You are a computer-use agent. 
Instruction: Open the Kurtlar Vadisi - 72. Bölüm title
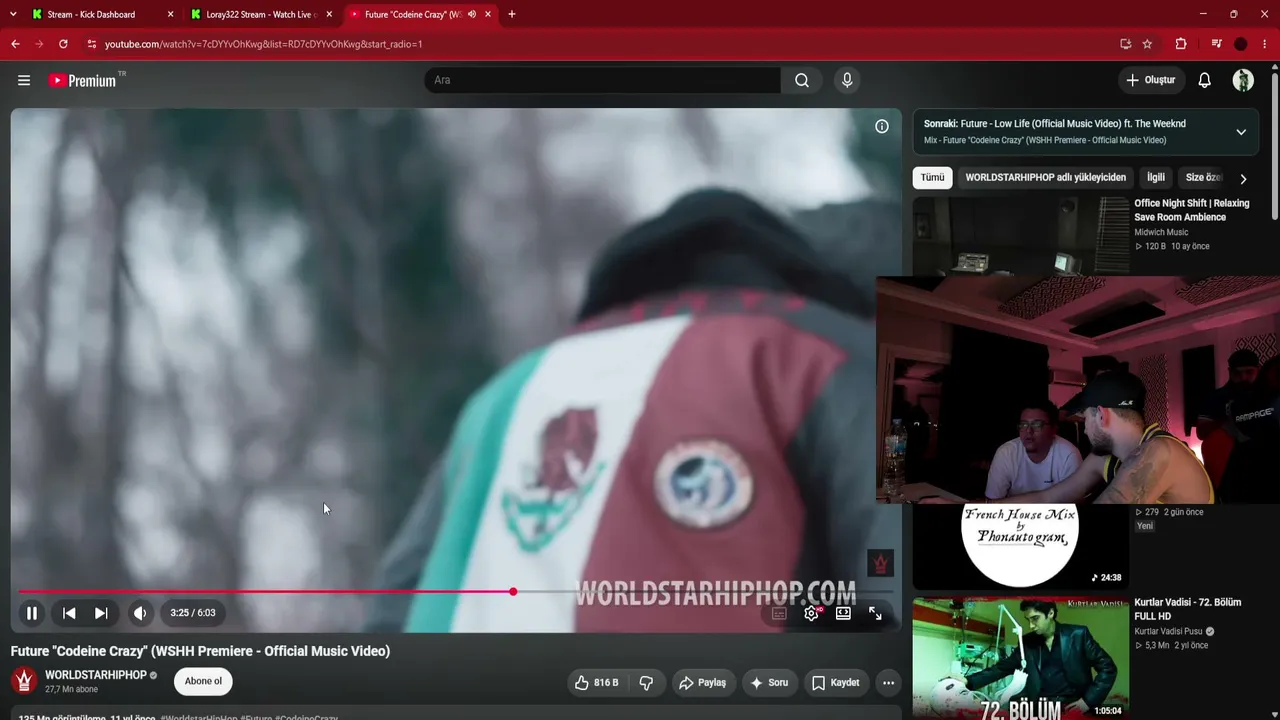tap(1188, 609)
